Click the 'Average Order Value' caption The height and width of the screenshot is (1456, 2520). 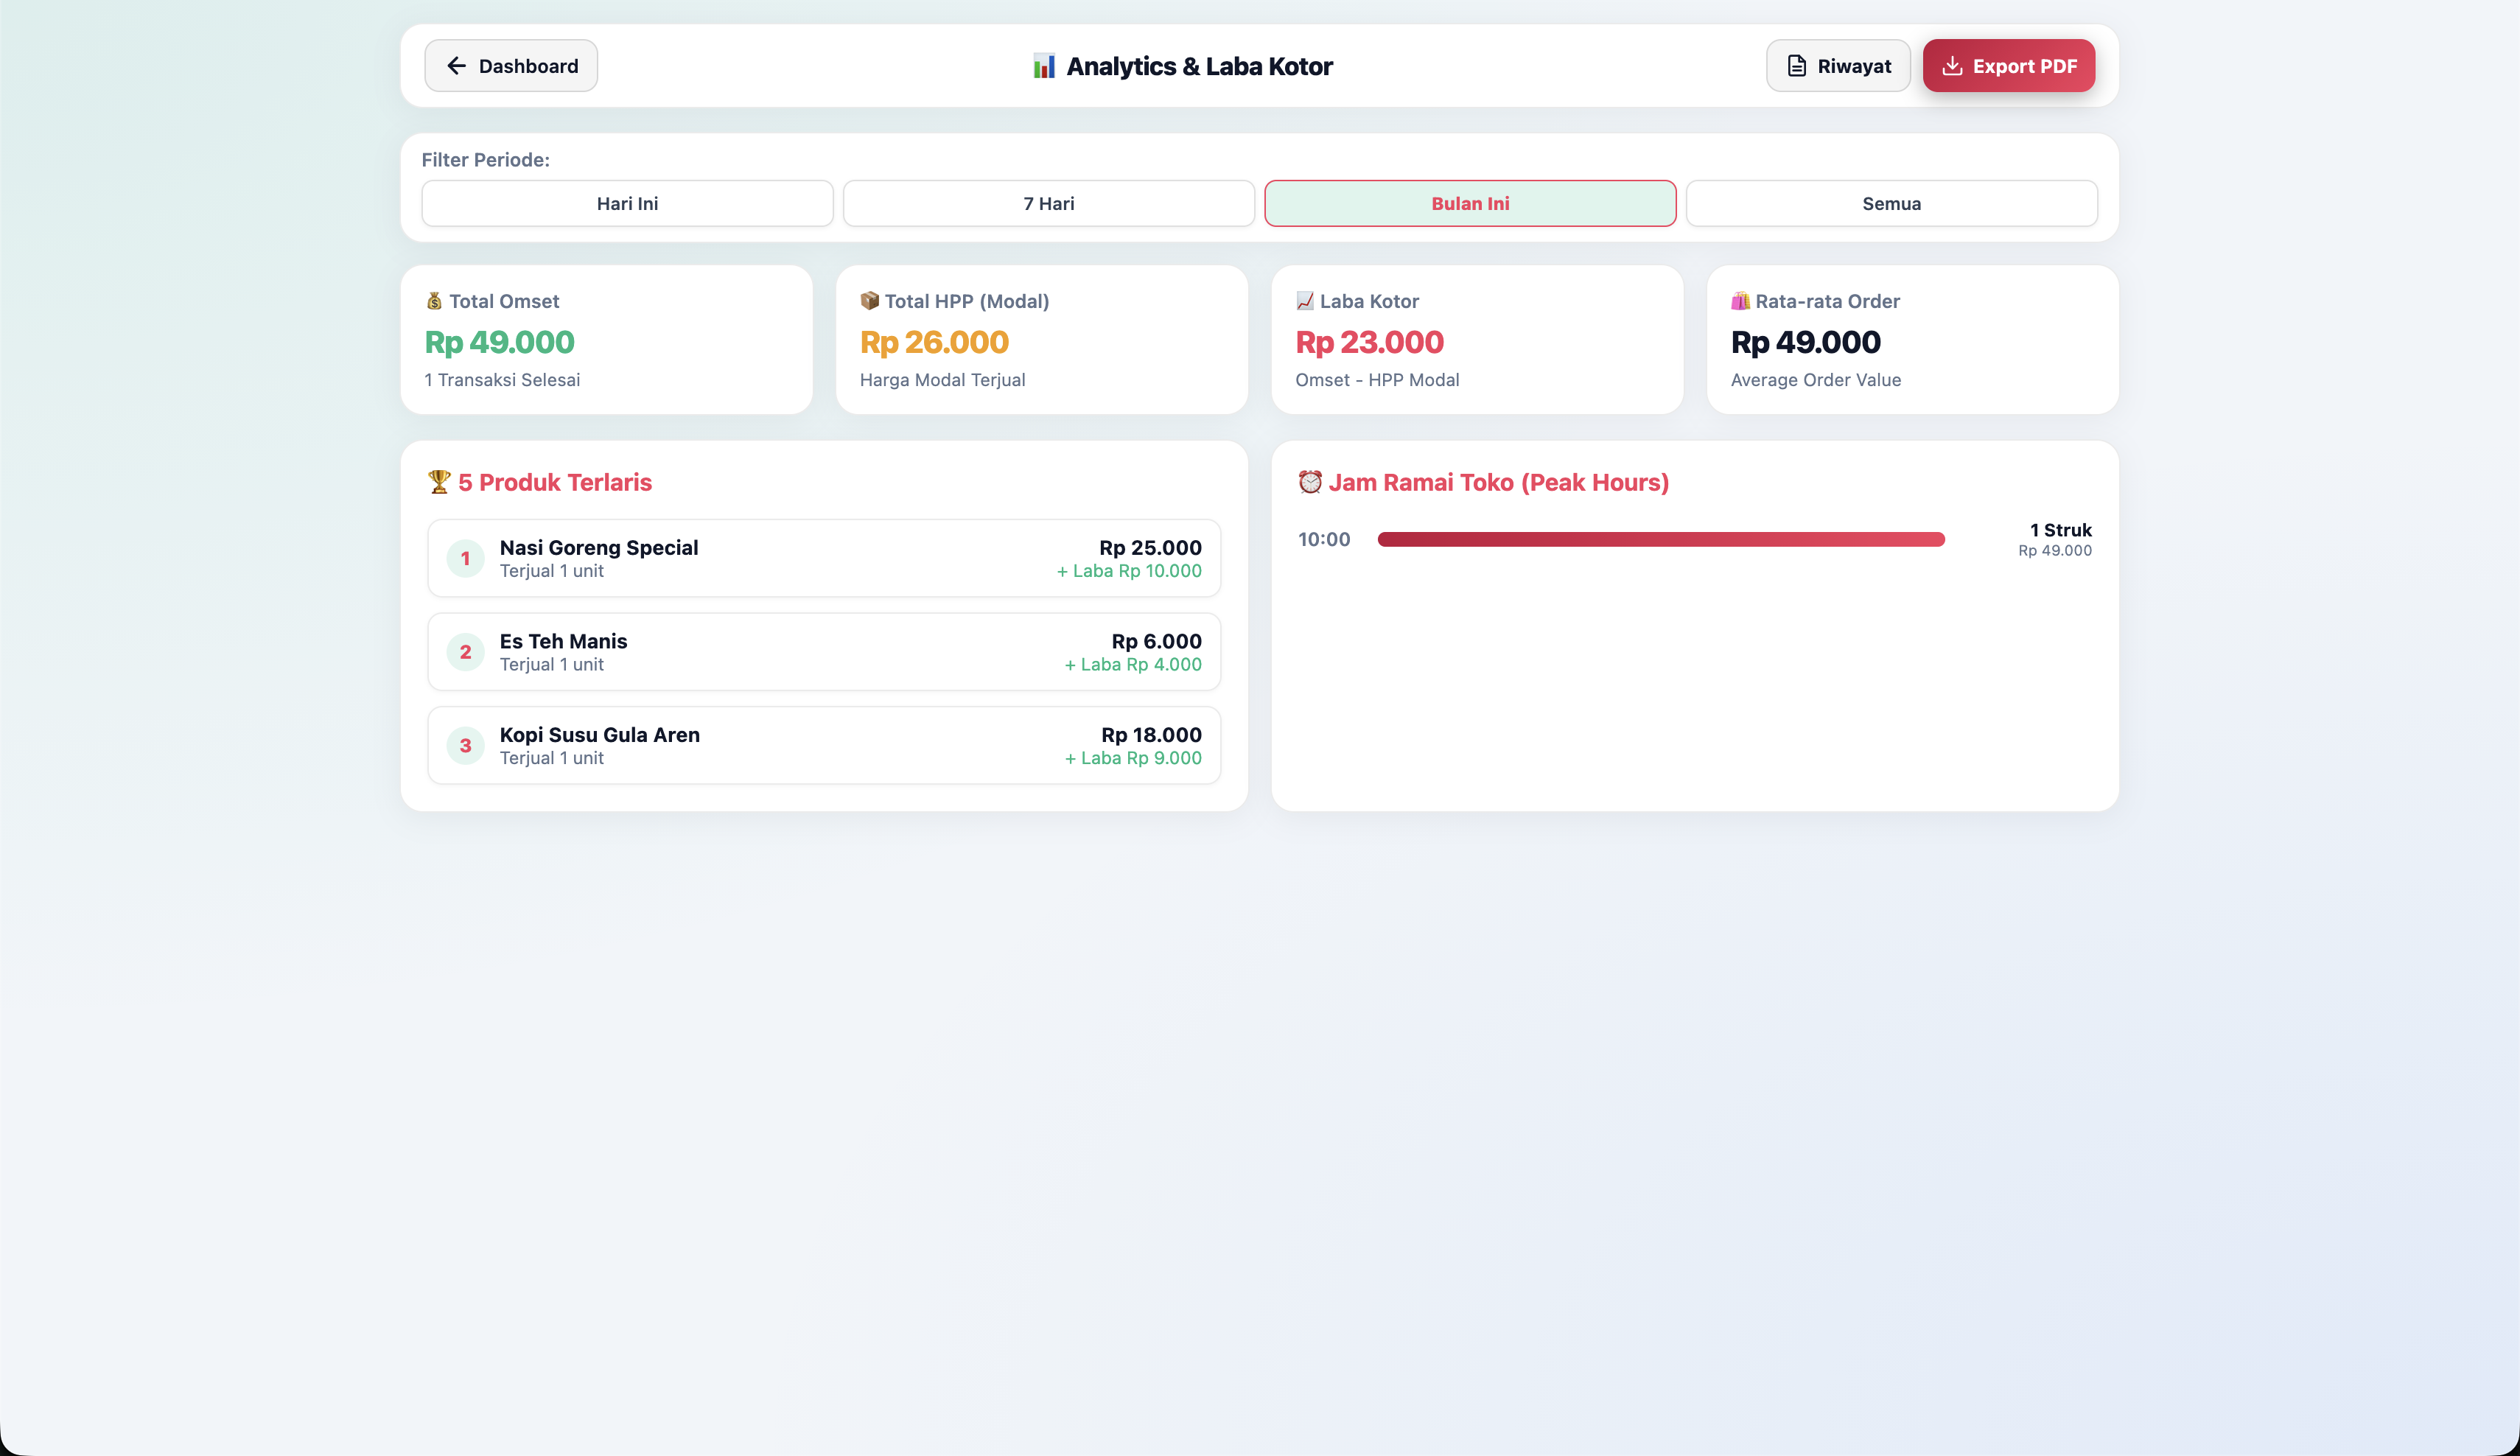point(1816,380)
